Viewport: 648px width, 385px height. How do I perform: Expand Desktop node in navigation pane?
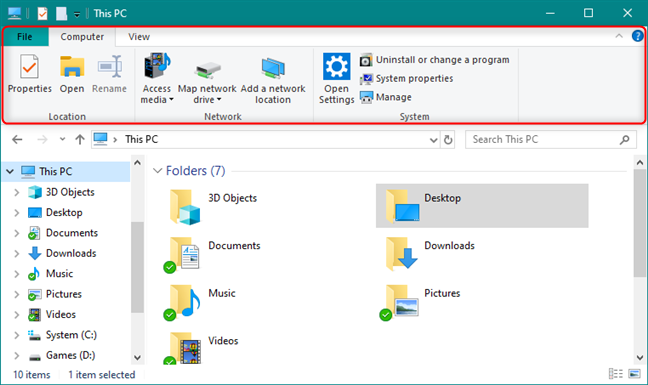17,213
